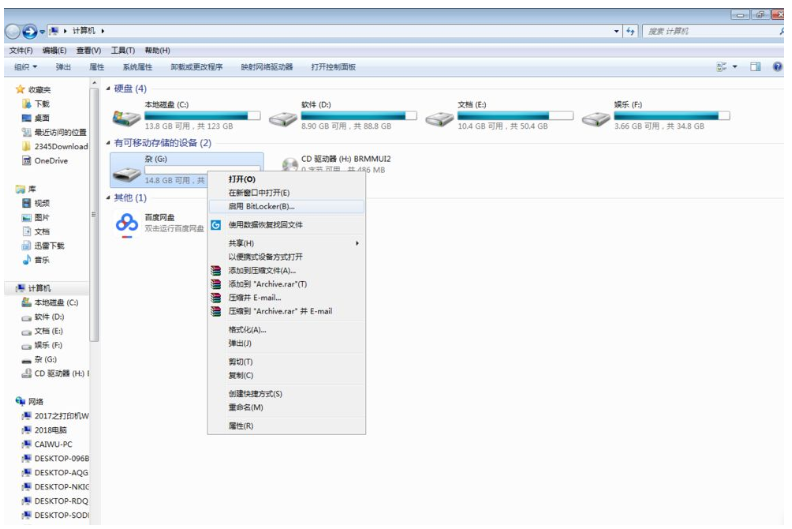Screen dimensions: 792x529
Task: Click the back navigation arrow button
Action: coord(16,32)
